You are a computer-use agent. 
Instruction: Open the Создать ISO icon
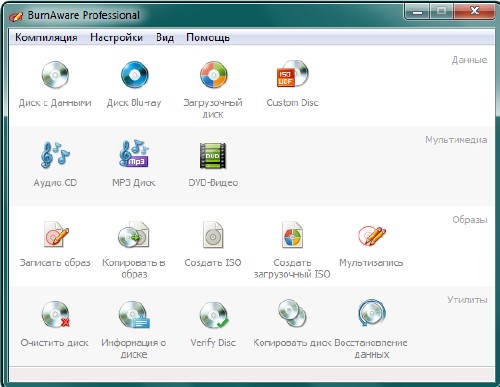tap(213, 235)
